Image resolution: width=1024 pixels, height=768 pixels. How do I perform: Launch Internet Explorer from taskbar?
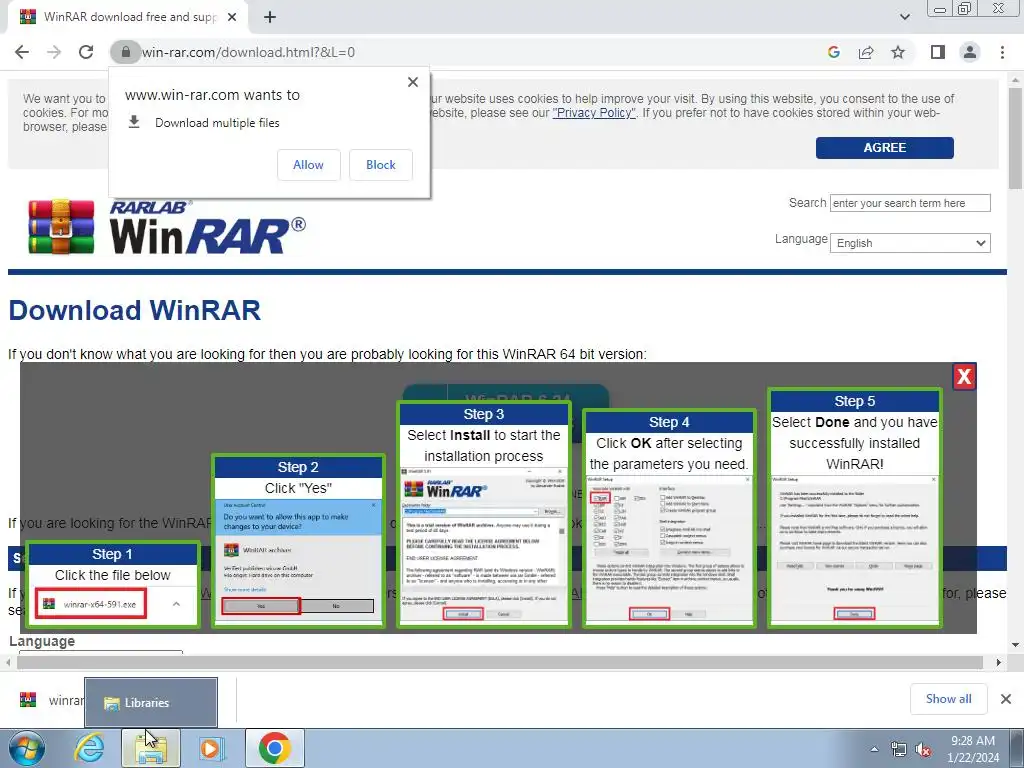(89, 748)
